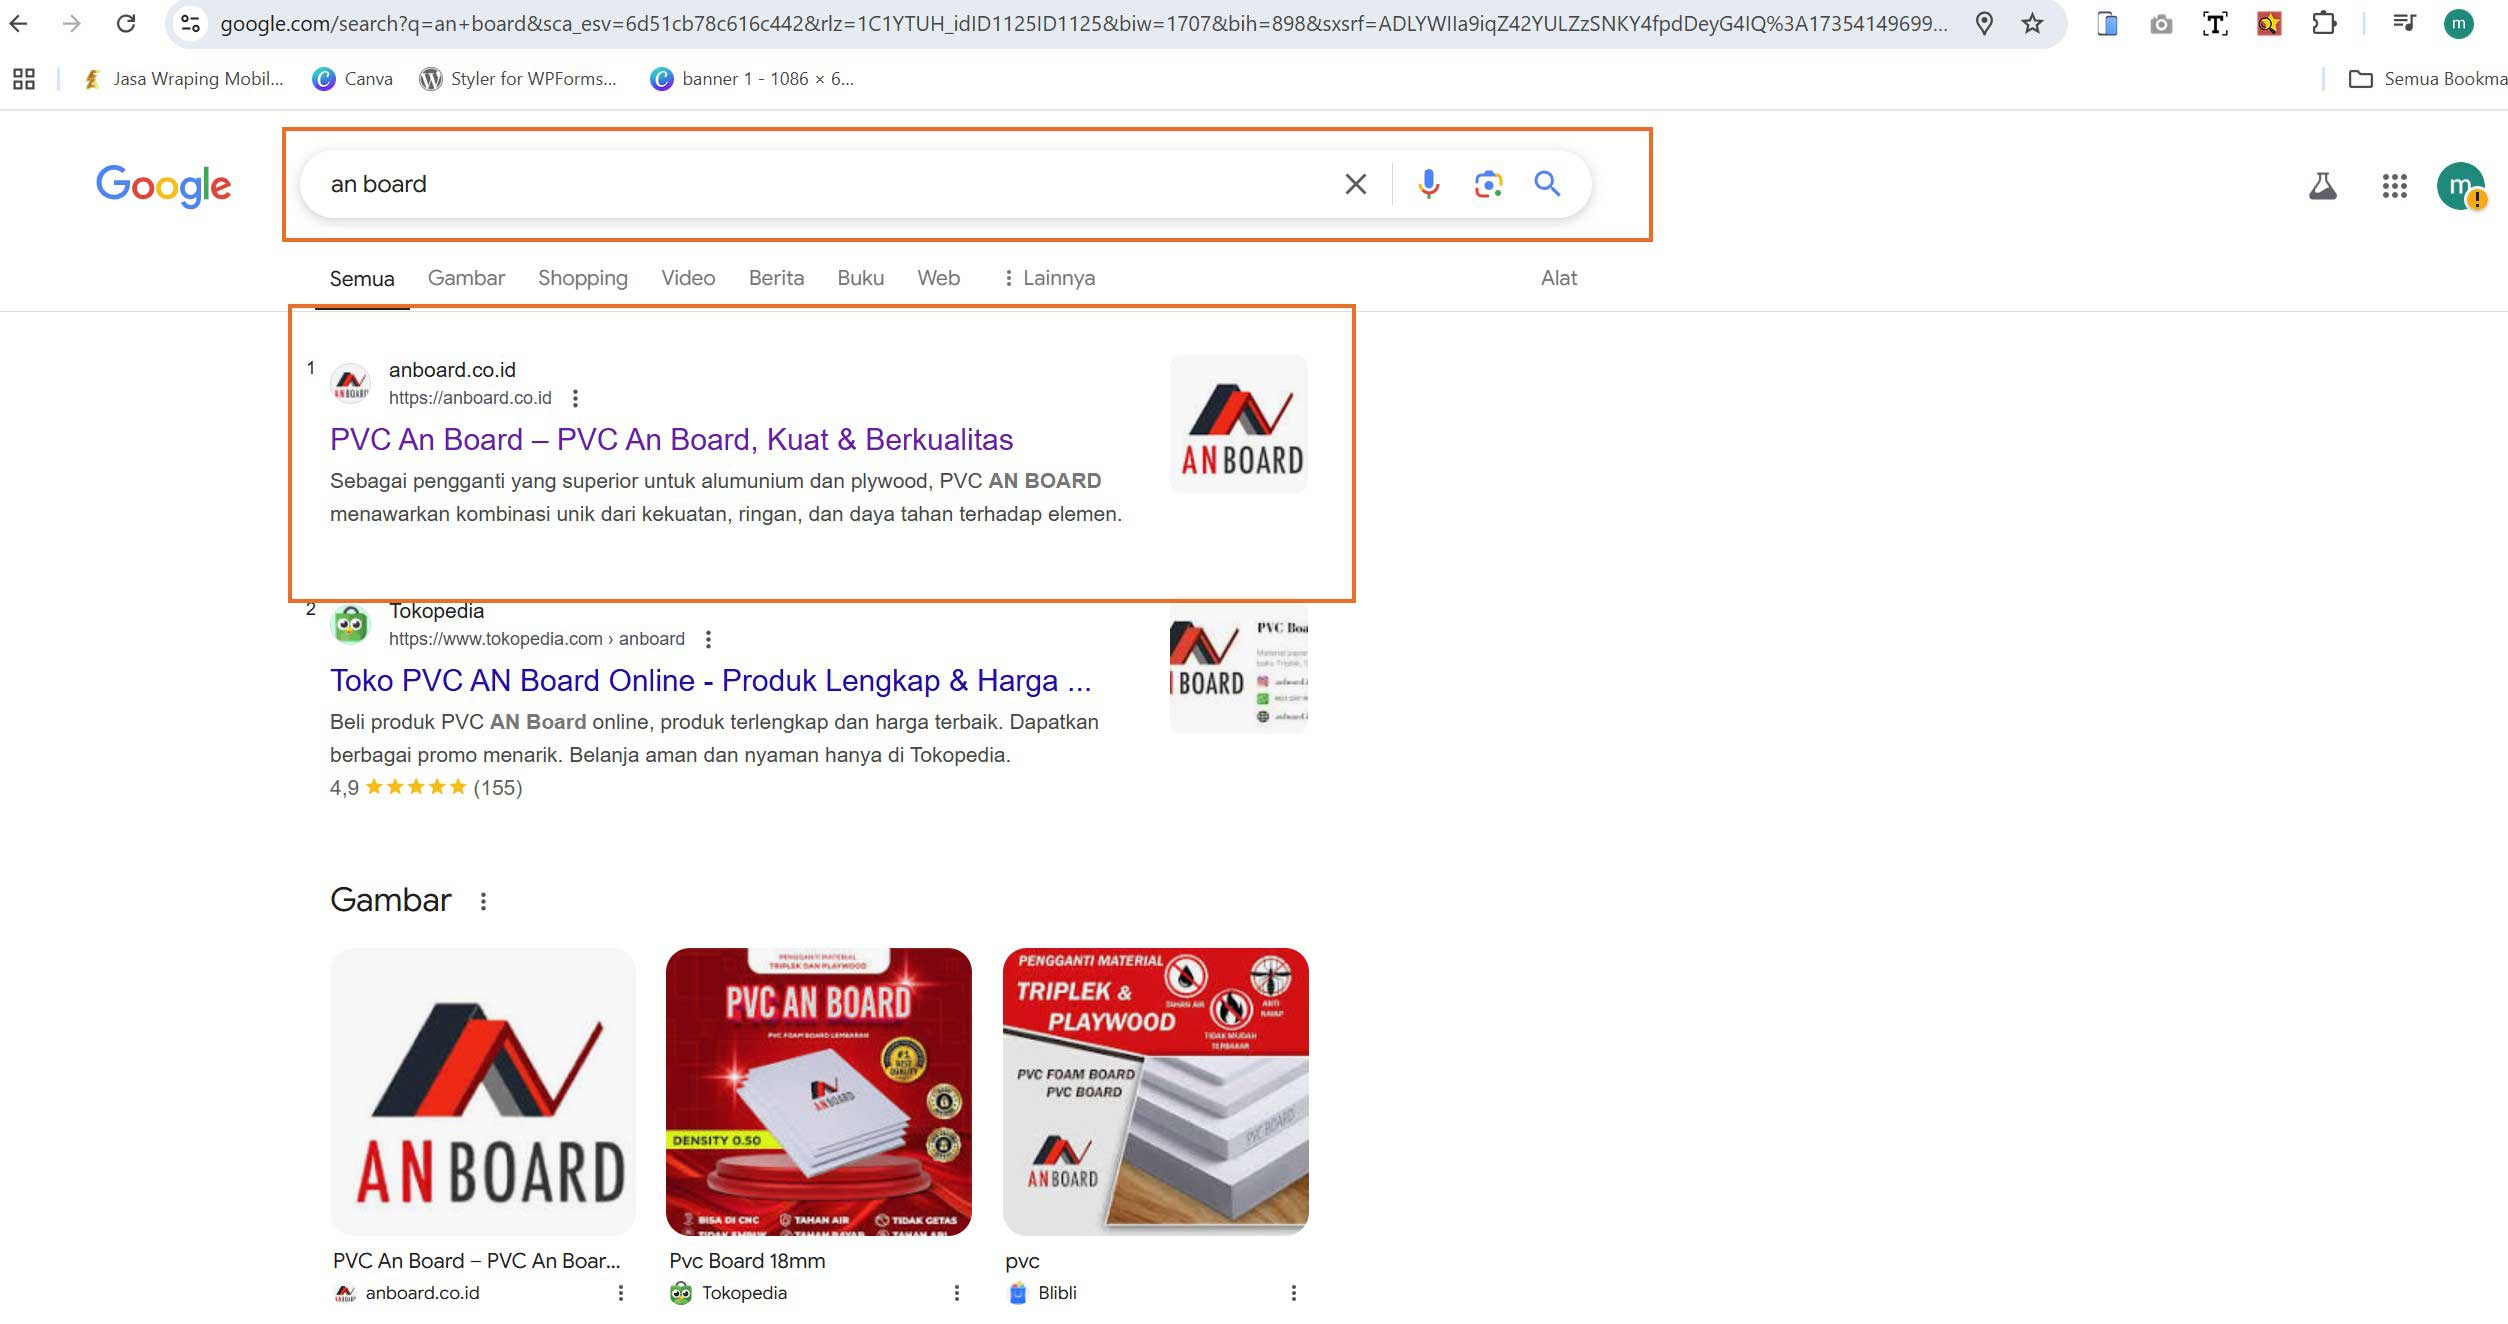
Task: Open the media control playlist icon
Action: [x=2404, y=23]
